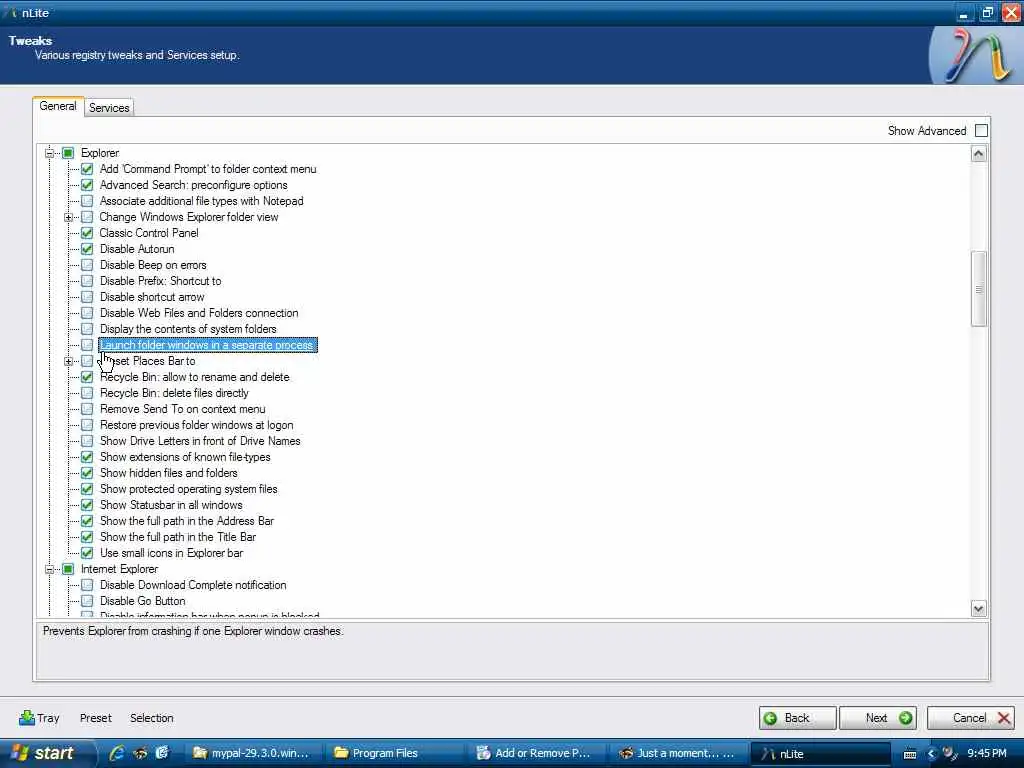Select 'Disable Prefix: Shortcut to' row
Viewport: 1024px width, 768px height.
pyautogui.click(x=161, y=281)
